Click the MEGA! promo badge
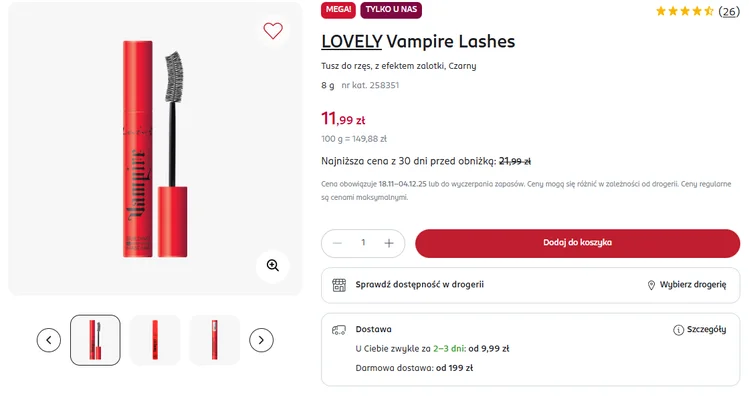The height and width of the screenshot is (401, 749). click(x=338, y=10)
